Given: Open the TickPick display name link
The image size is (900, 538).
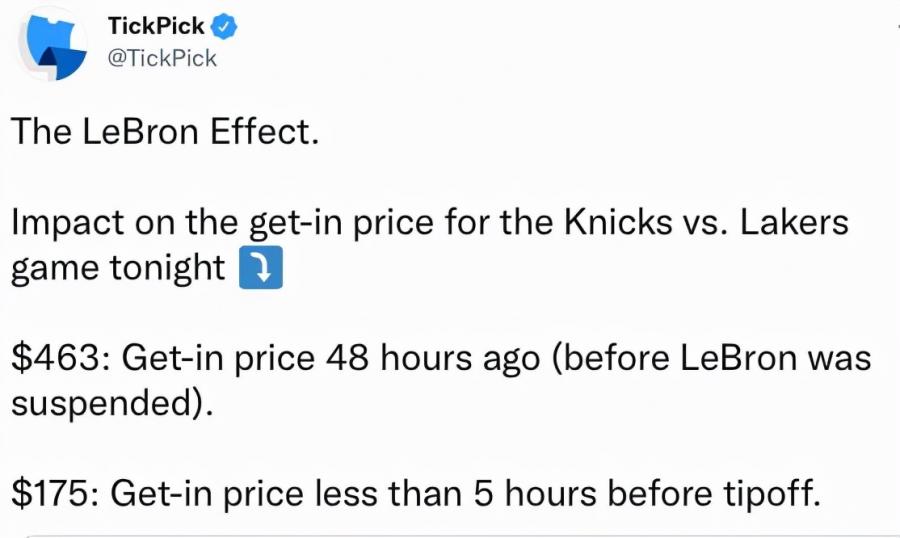Looking at the screenshot, I should (156, 26).
